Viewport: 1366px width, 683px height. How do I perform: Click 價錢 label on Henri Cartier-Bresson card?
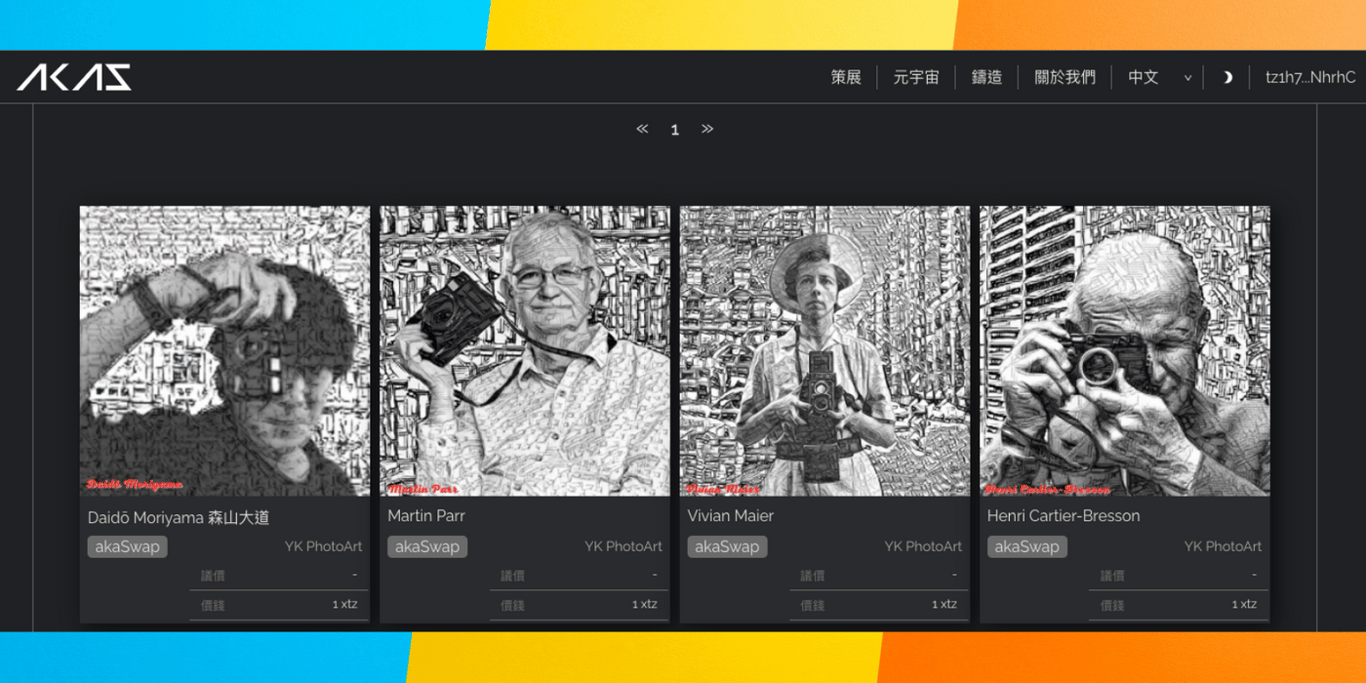[1113, 606]
